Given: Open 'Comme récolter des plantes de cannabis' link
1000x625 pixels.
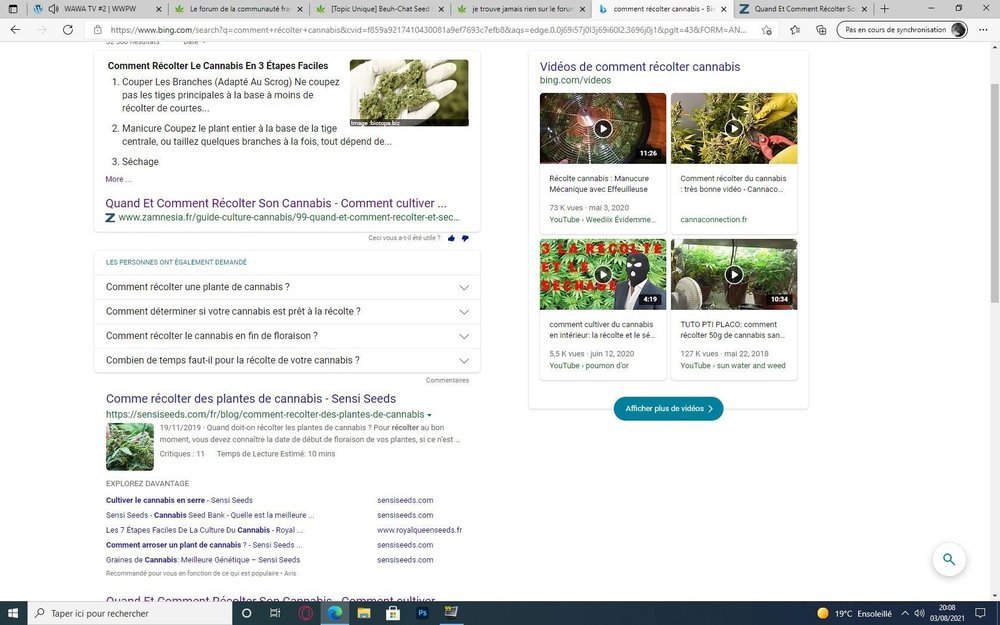Looking at the screenshot, I should (x=251, y=399).
